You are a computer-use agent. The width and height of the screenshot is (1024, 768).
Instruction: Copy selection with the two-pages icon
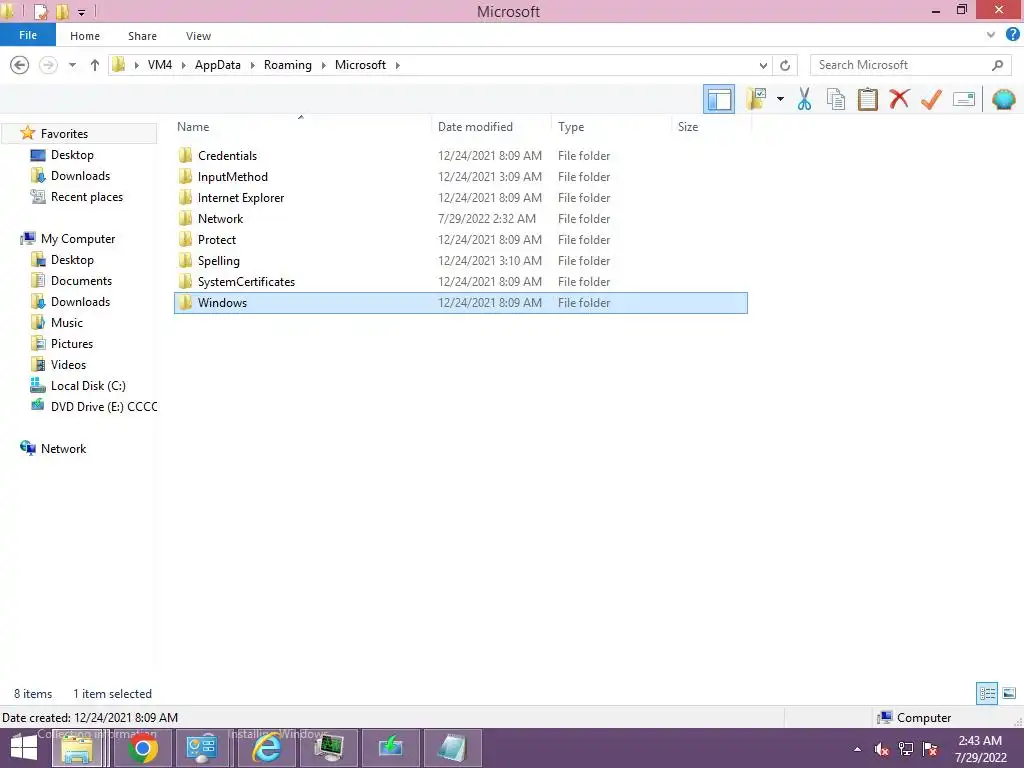(836, 99)
